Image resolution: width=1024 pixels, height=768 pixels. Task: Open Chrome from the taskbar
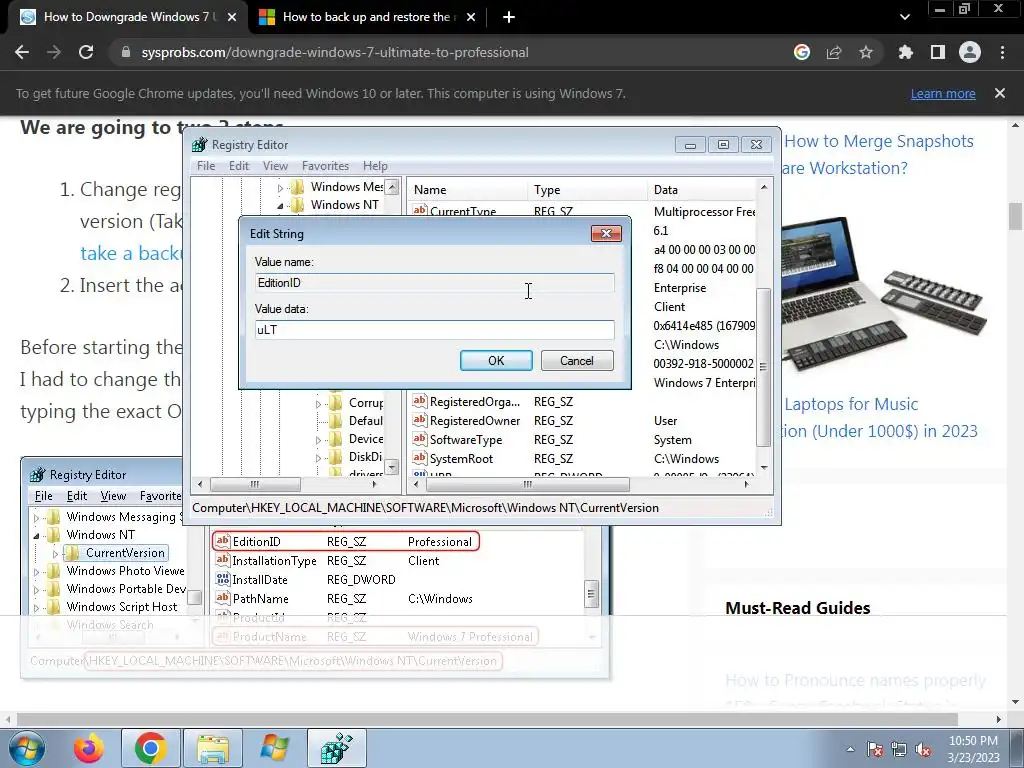click(x=150, y=748)
